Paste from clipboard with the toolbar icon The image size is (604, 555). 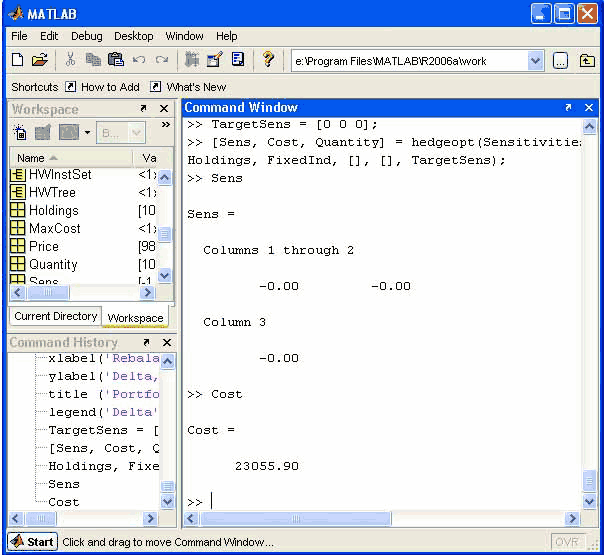[116, 60]
